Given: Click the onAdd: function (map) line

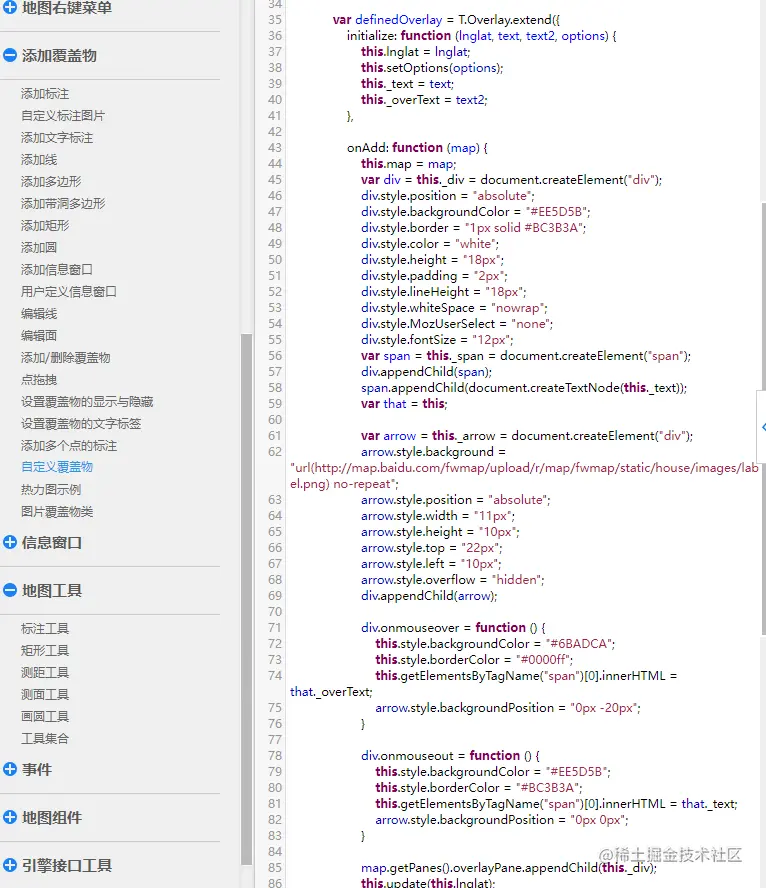Looking at the screenshot, I should 417,148.
